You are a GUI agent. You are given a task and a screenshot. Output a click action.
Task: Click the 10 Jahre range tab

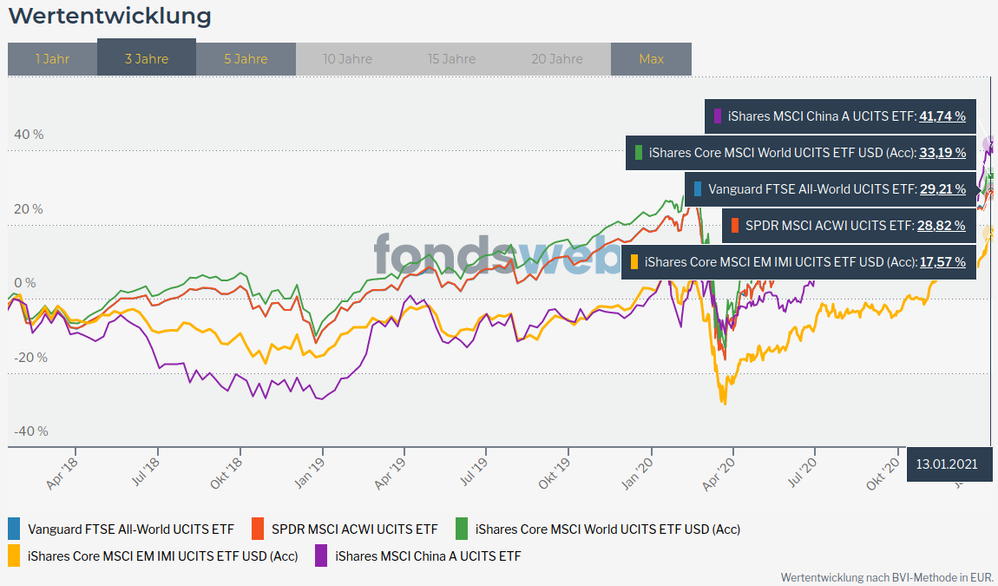347,59
